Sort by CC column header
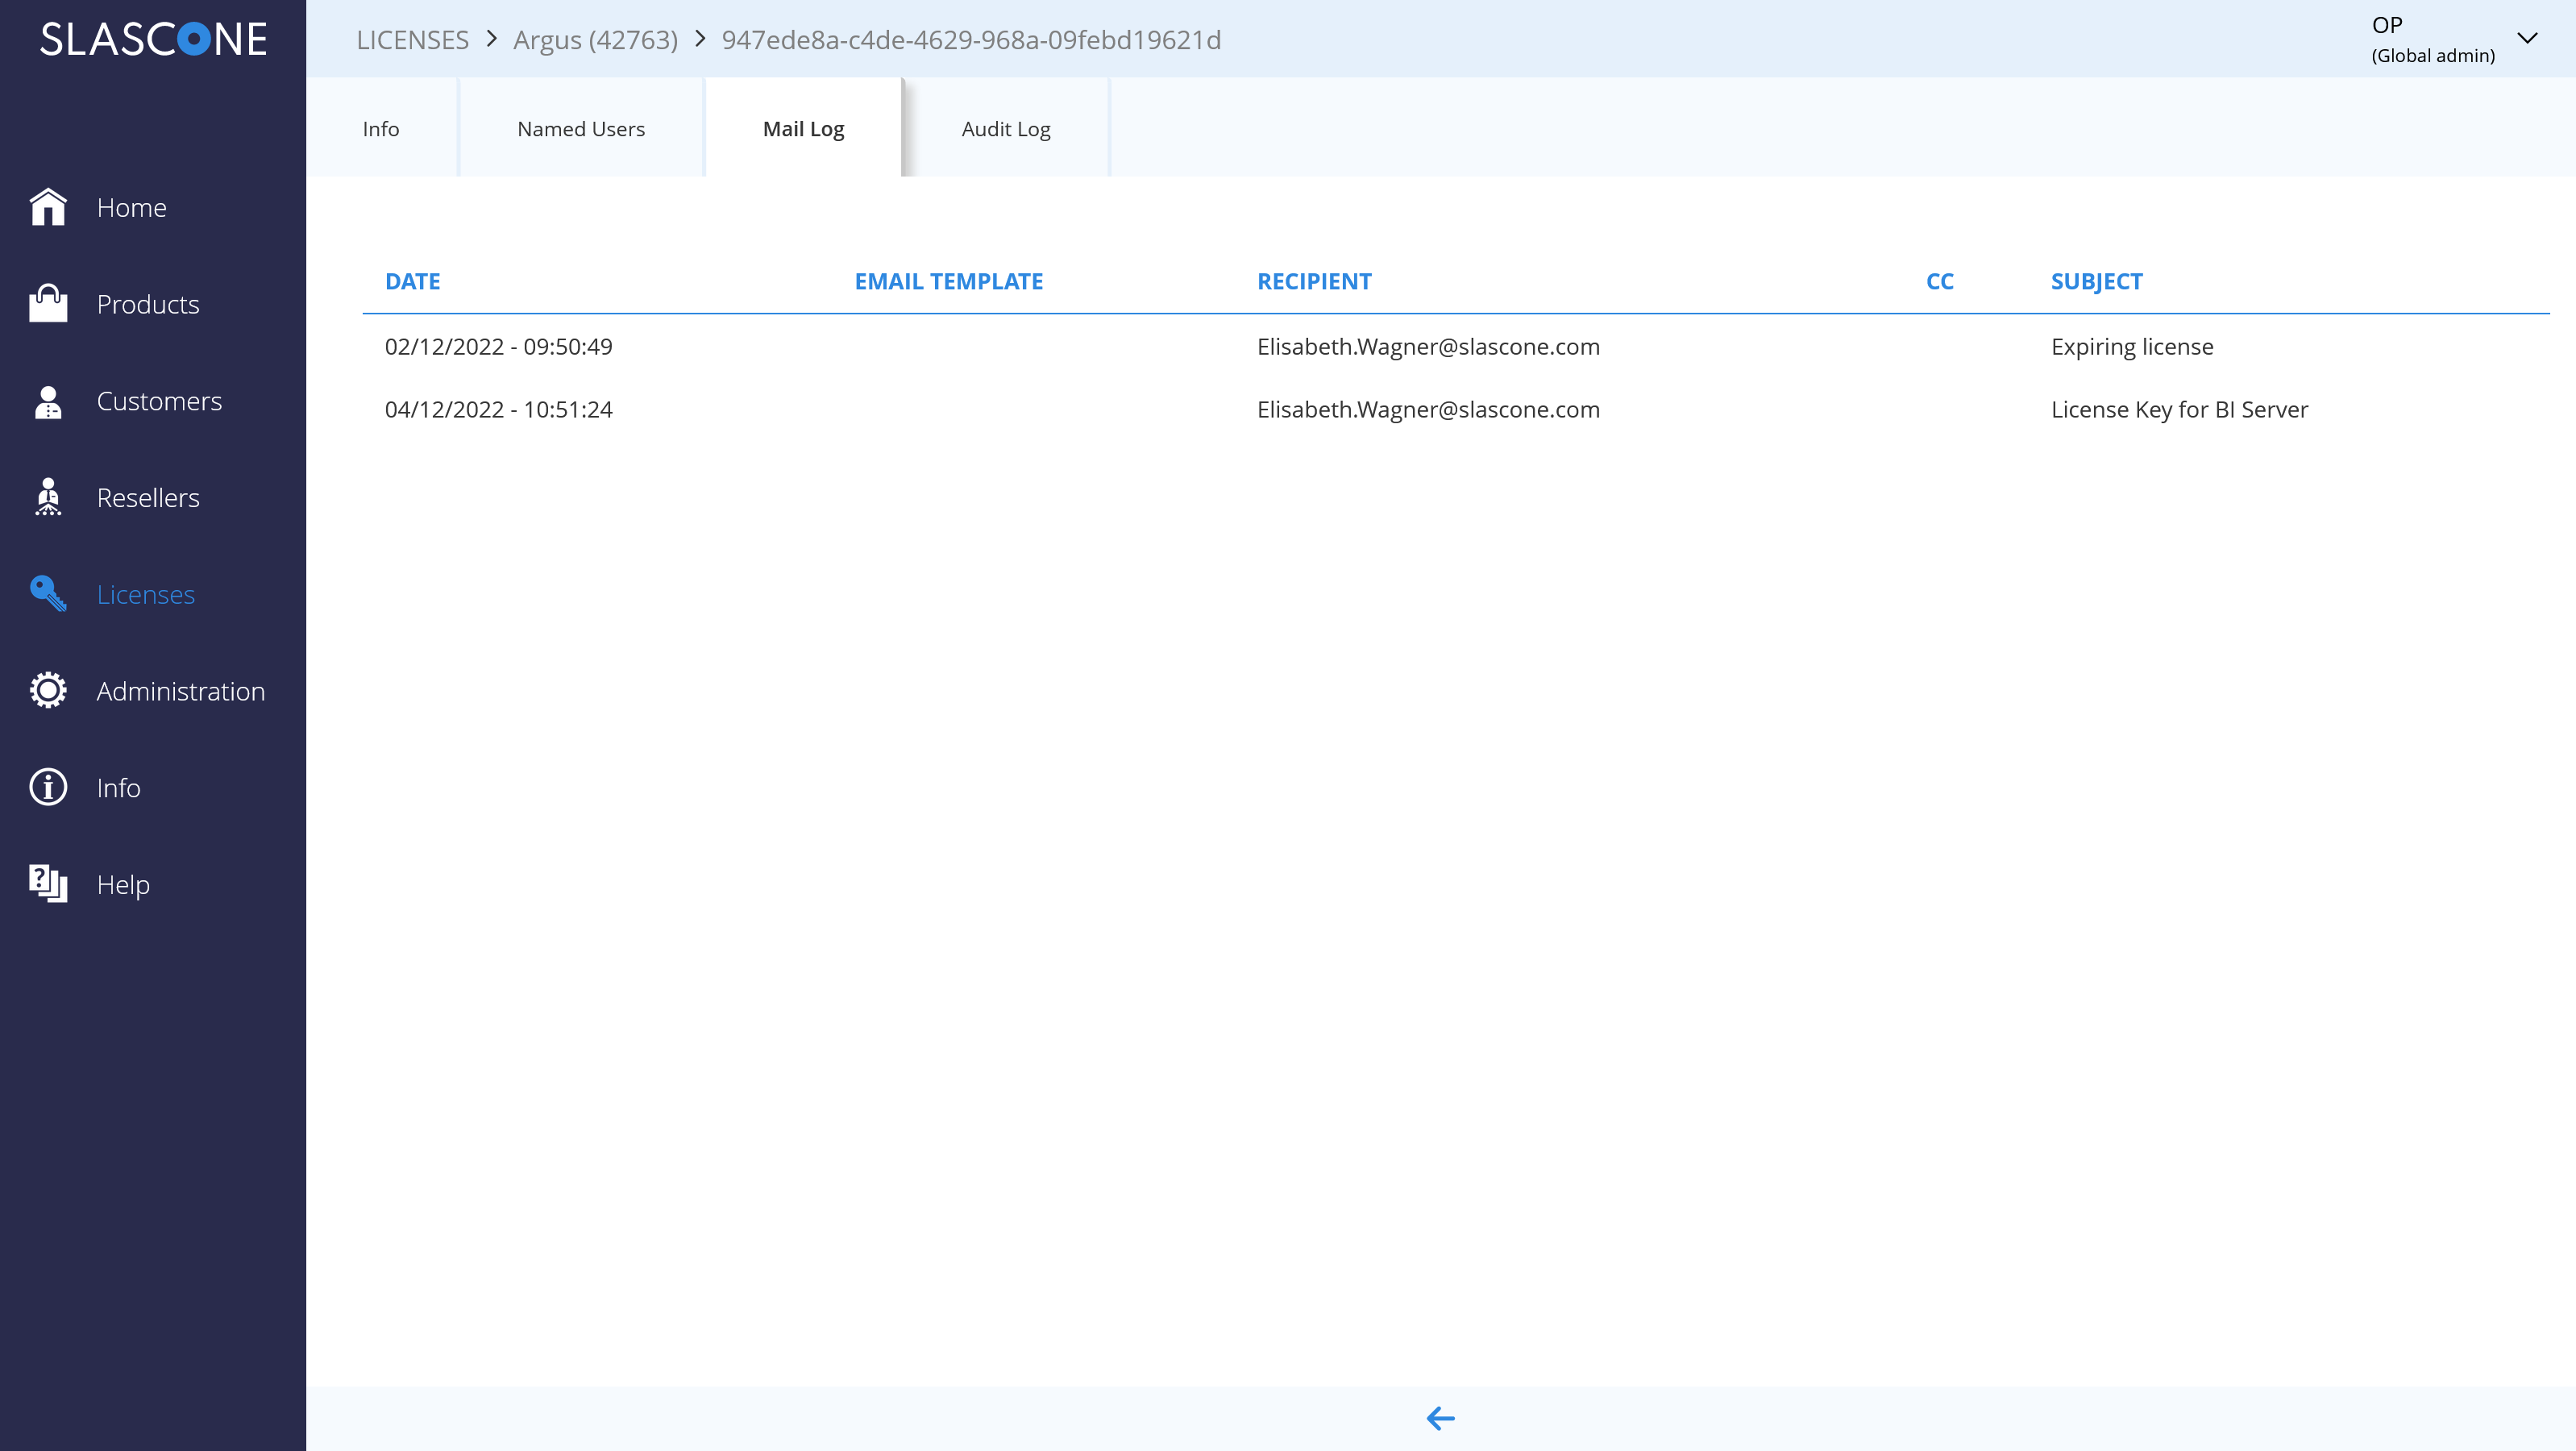2576x1451 pixels. coord(1939,281)
